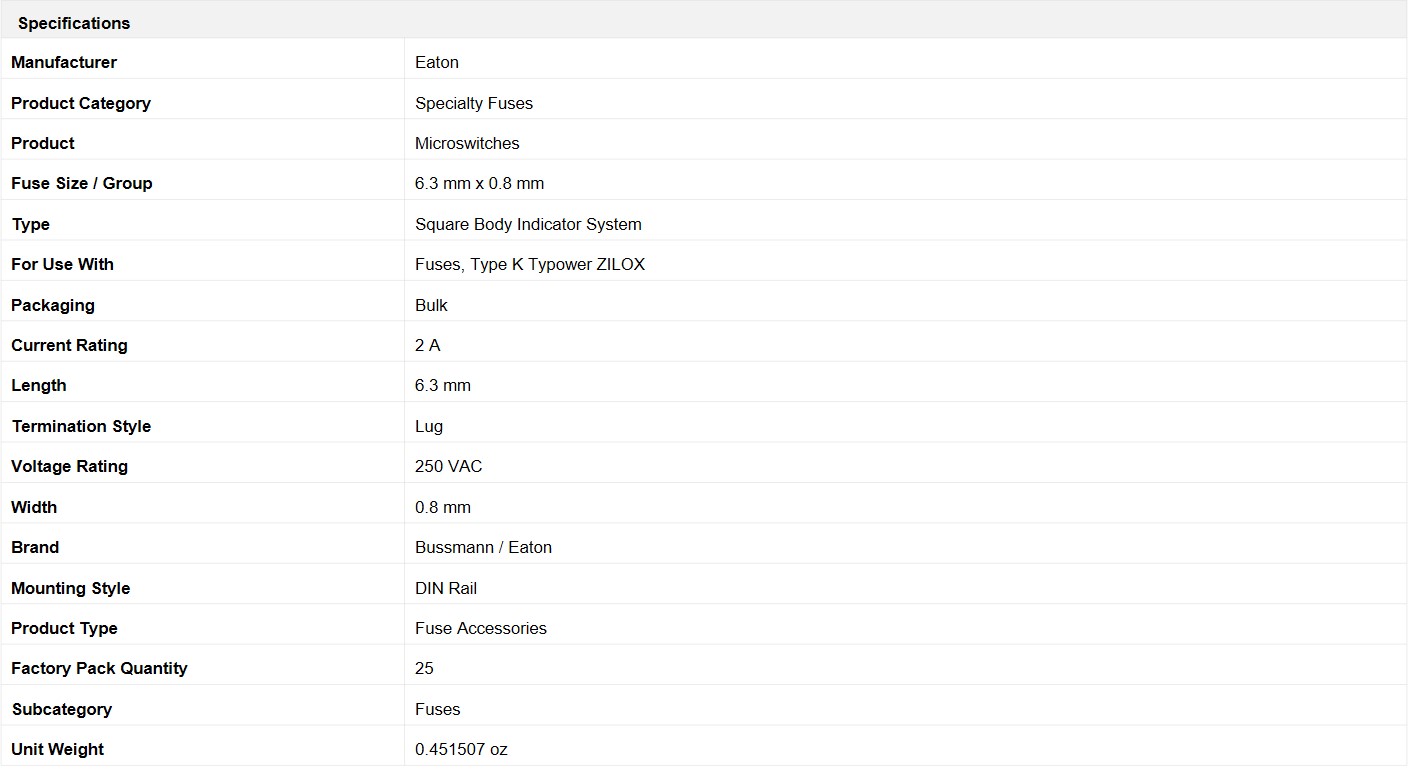Click the Width 0.8 mm value

(443, 507)
